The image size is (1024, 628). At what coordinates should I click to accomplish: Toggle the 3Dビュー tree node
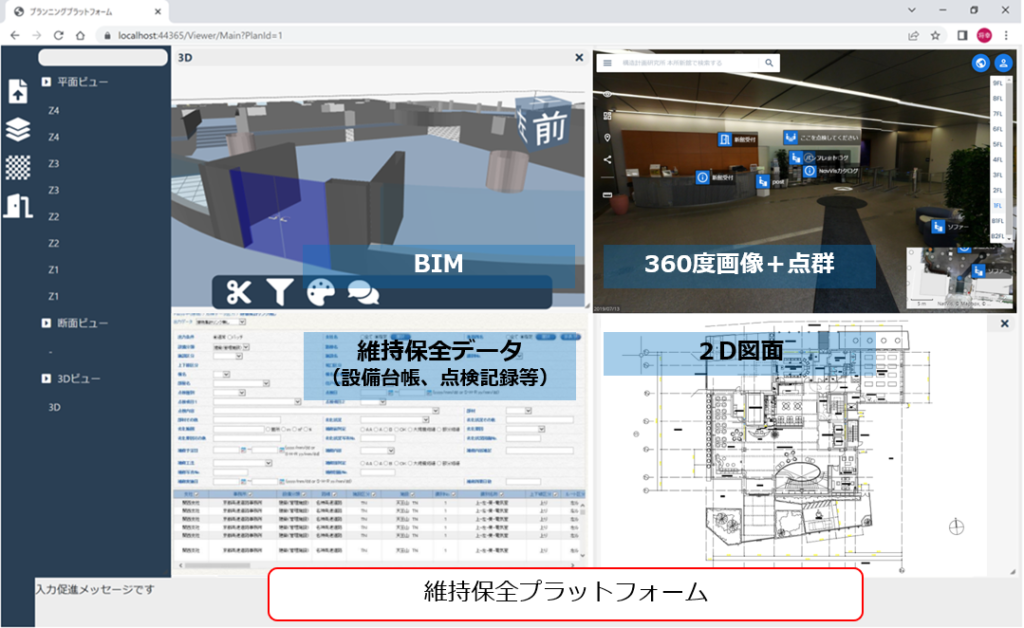[46, 378]
